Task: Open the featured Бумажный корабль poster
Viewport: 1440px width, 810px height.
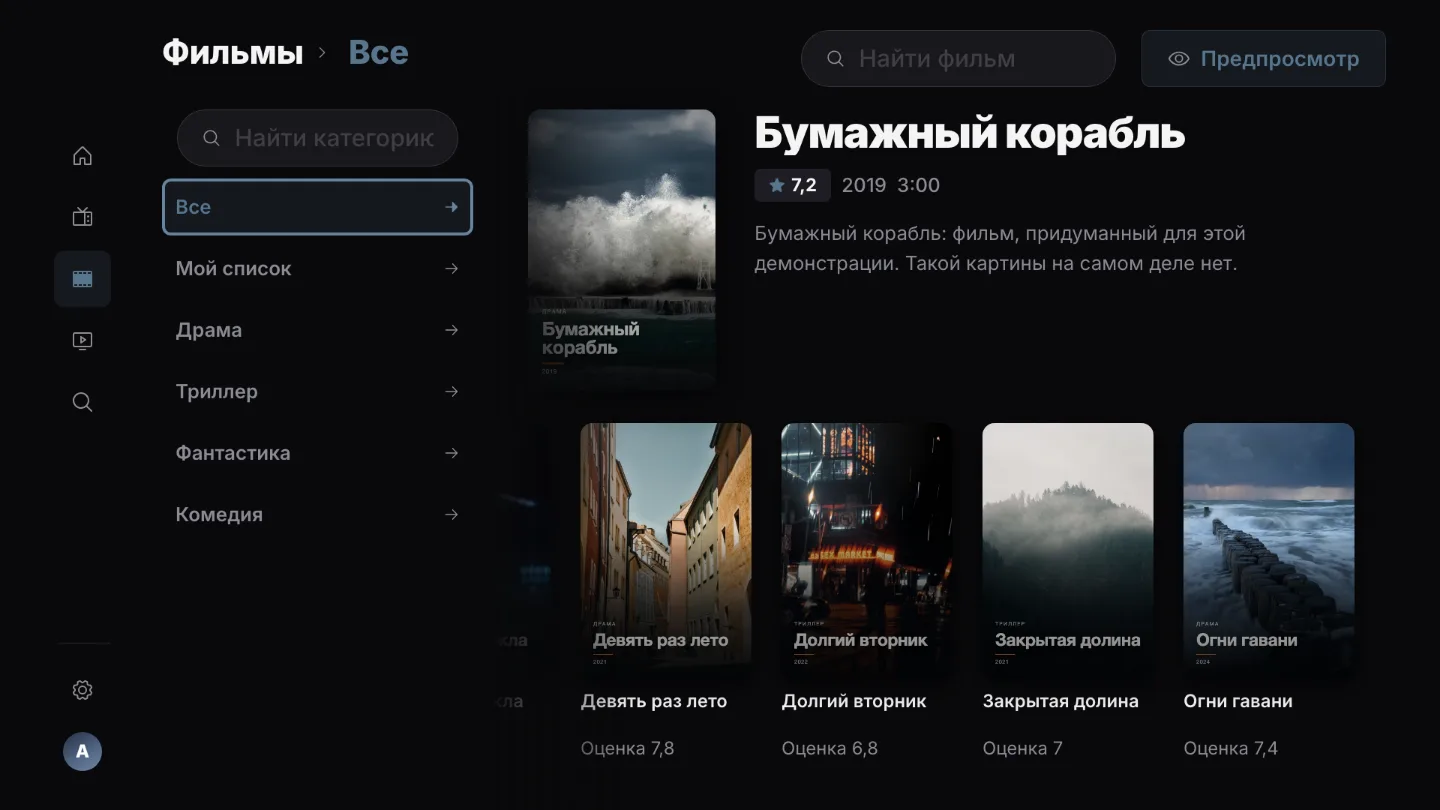Action: (x=622, y=249)
